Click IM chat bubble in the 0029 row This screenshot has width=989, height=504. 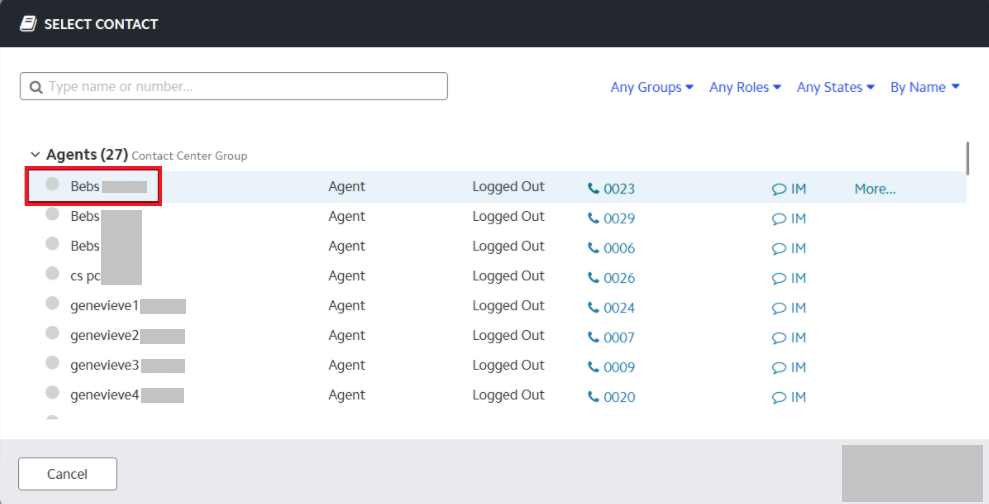(779, 219)
